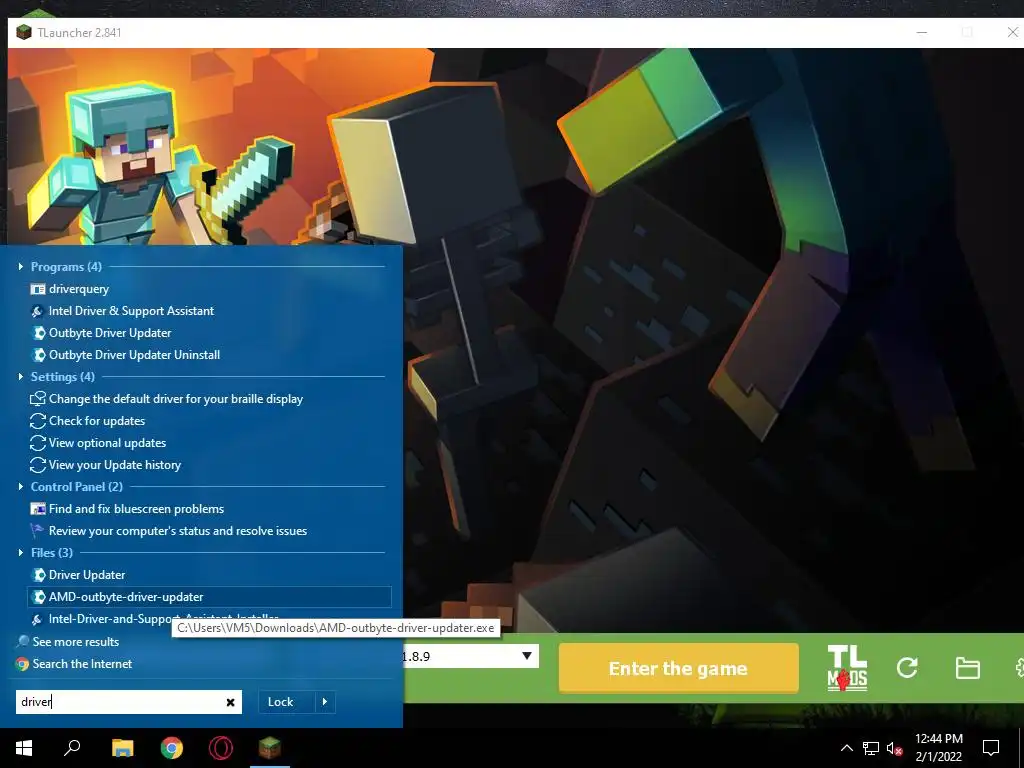This screenshot has width=1024, height=768.
Task: Click the muted volume tray icon
Action: click(x=895, y=748)
